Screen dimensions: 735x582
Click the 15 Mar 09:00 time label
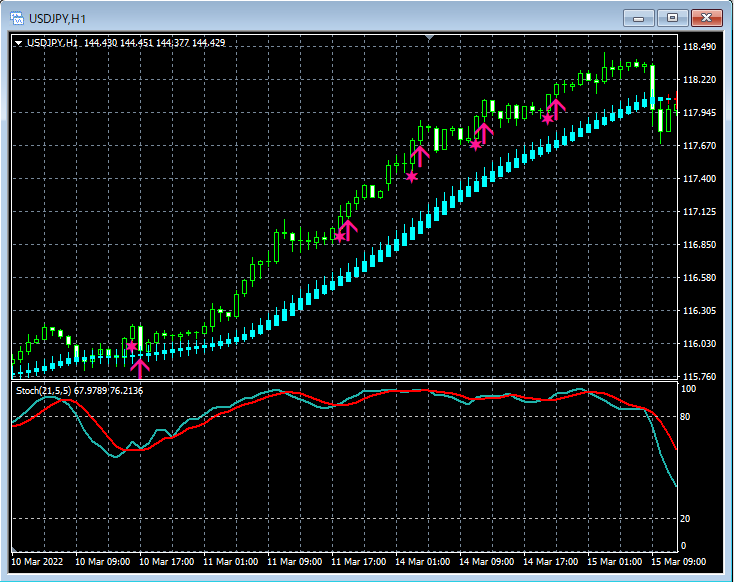(x=679, y=561)
